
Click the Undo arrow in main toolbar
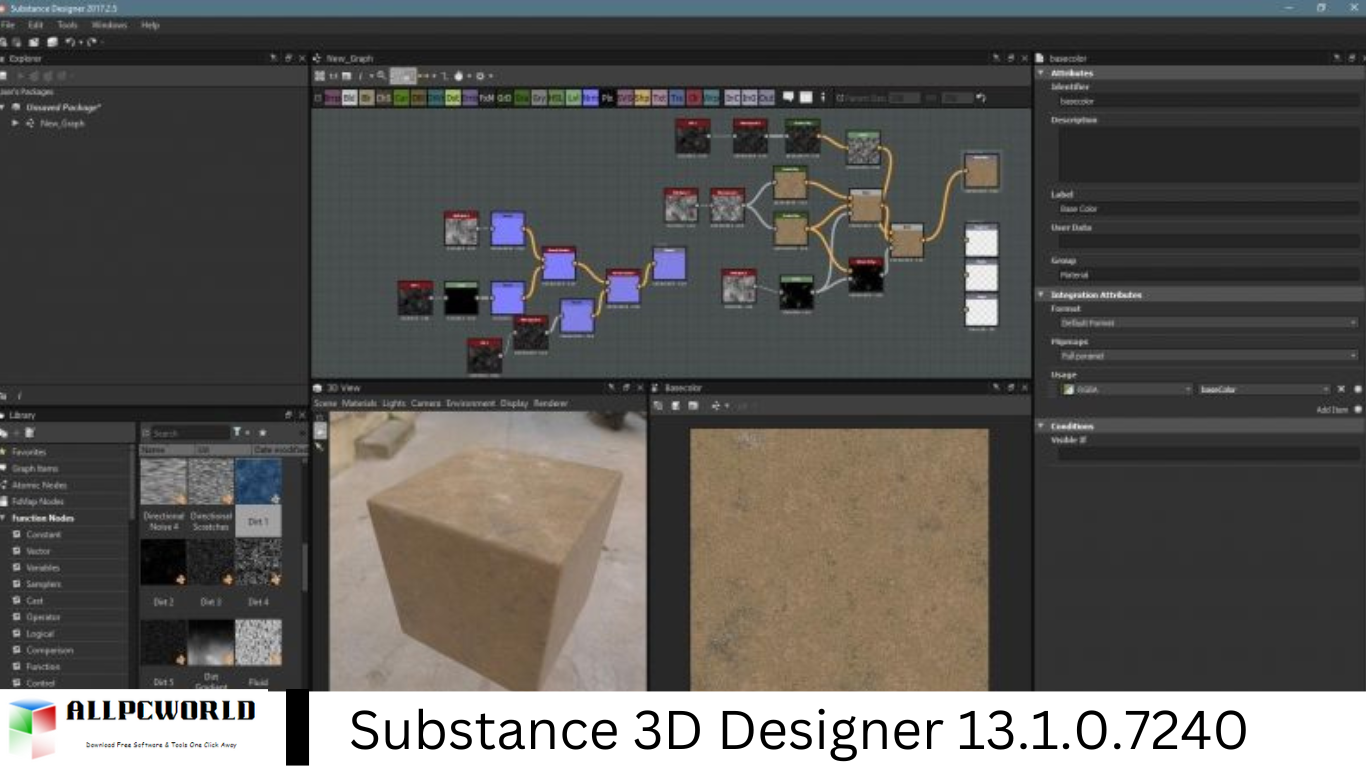pyautogui.click(x=70, y=42)
